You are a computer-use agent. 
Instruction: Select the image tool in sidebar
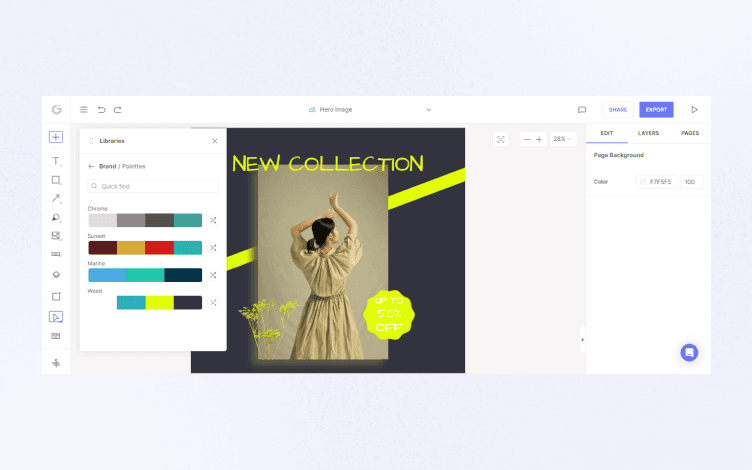[56, 235]
